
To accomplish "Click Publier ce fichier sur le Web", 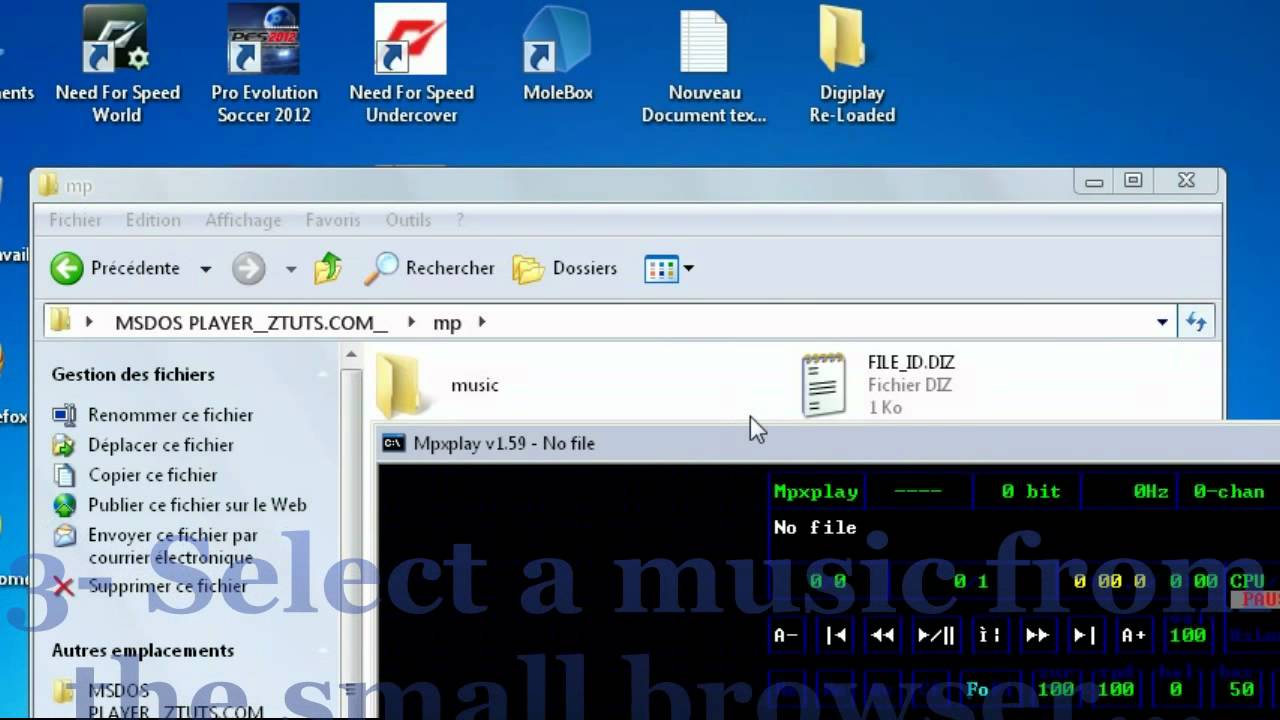I will 197,505.
